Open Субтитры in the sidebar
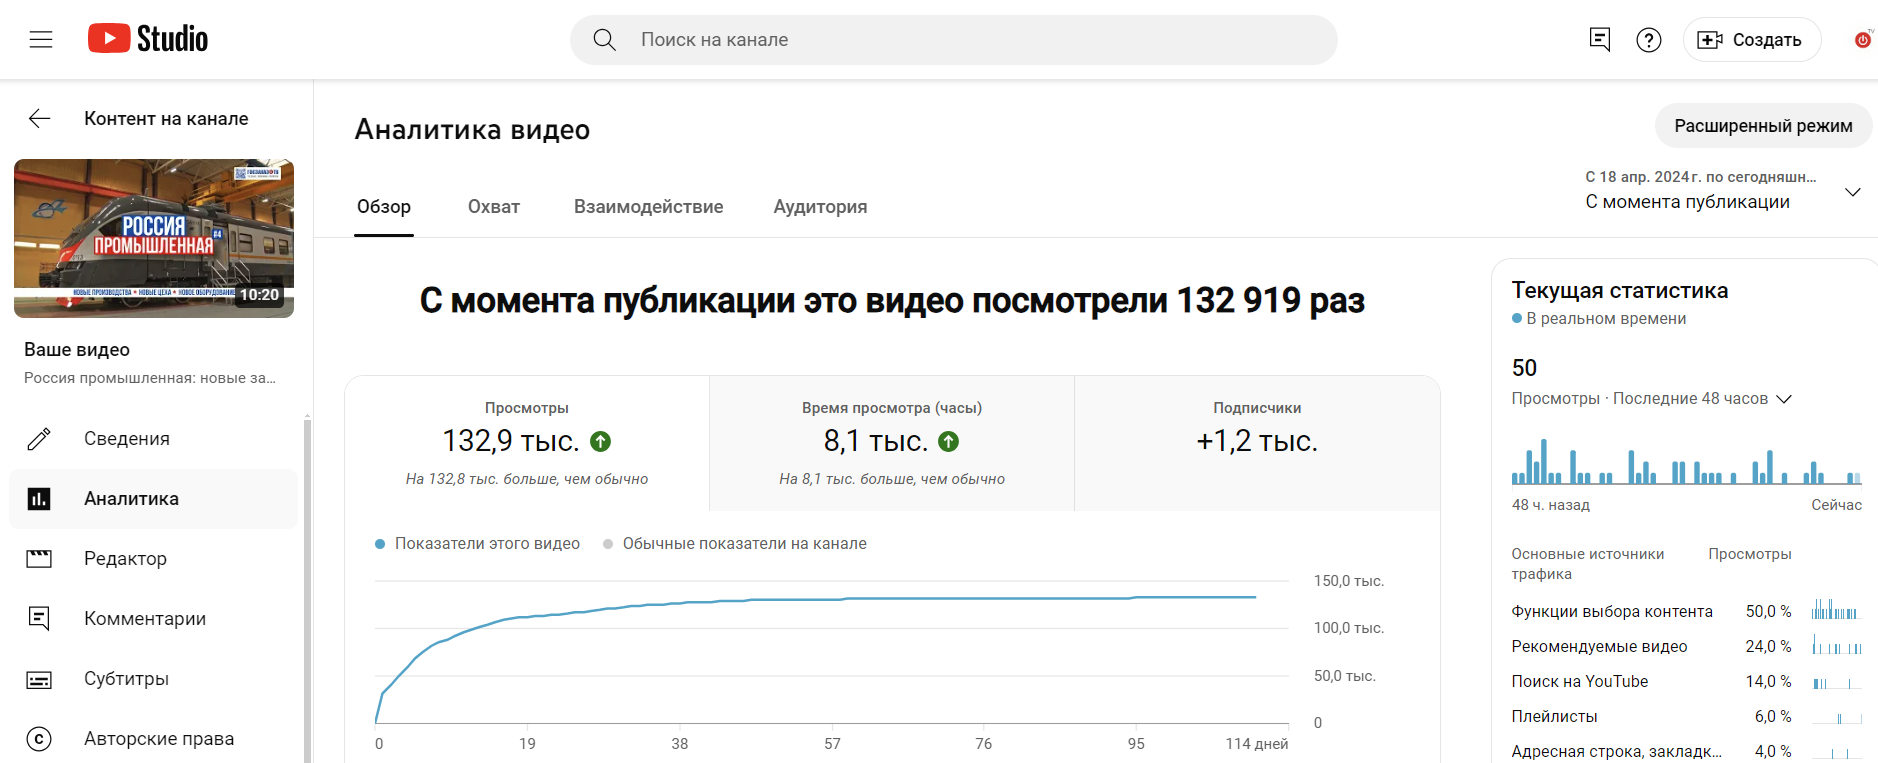 click(x=154, y=679)
